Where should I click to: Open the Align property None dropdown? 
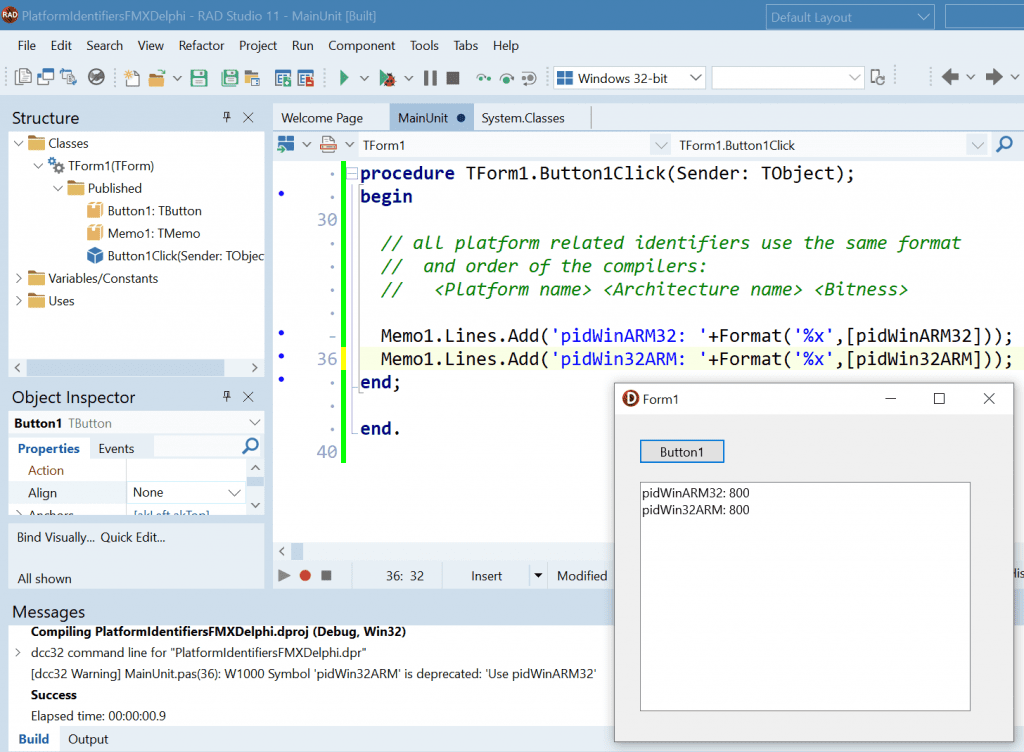(234, 493)
